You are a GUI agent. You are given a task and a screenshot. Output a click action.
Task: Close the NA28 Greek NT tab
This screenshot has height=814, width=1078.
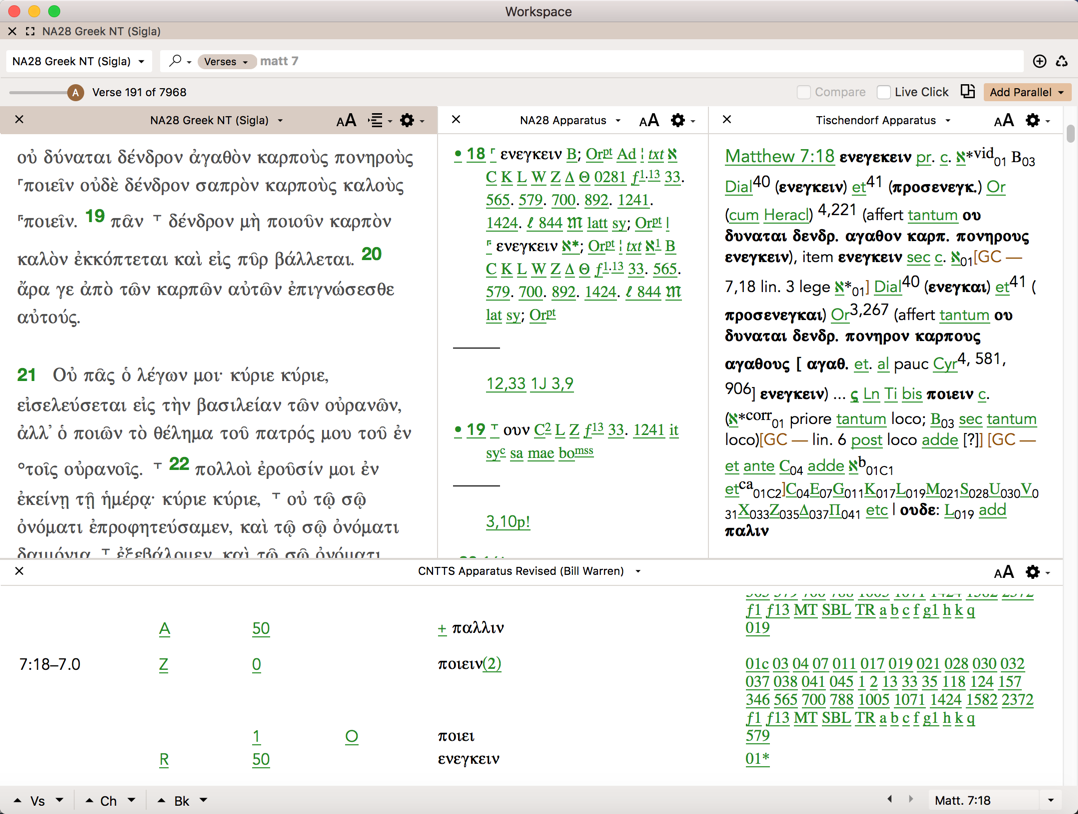point(12,31)
